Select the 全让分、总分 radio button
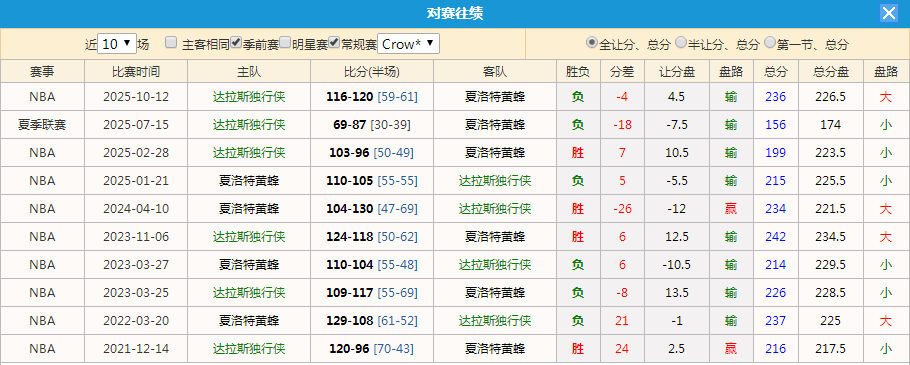 [x=591, y=42]
